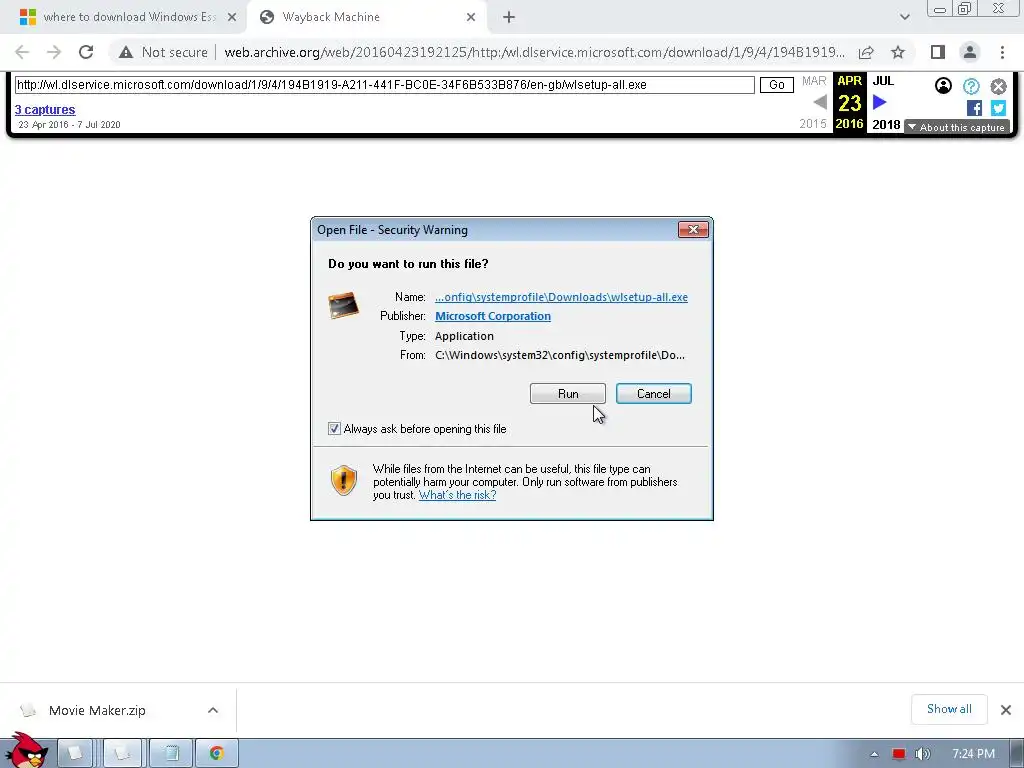Viewport: 1024px width, 768px height.
Task: Open the What's the risk? link
Action: 457,495
